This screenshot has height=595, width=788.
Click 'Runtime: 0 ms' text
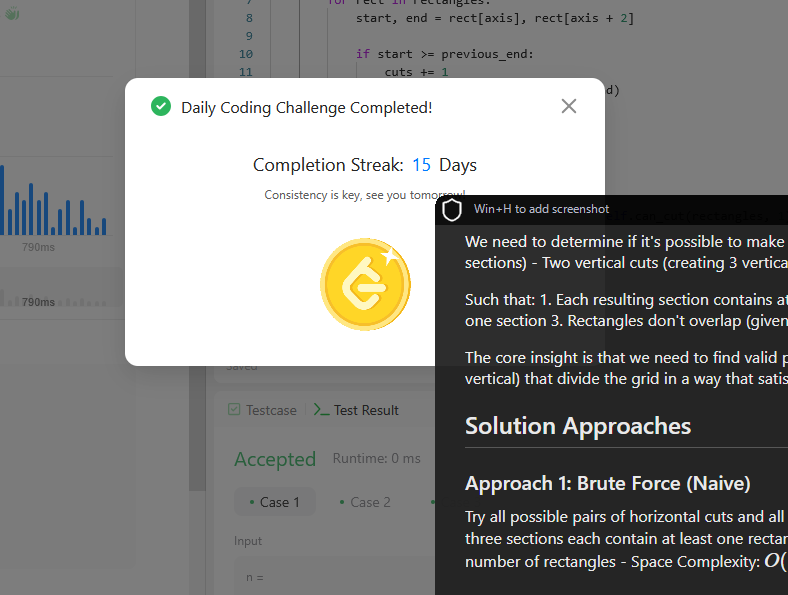click(376, 458)
